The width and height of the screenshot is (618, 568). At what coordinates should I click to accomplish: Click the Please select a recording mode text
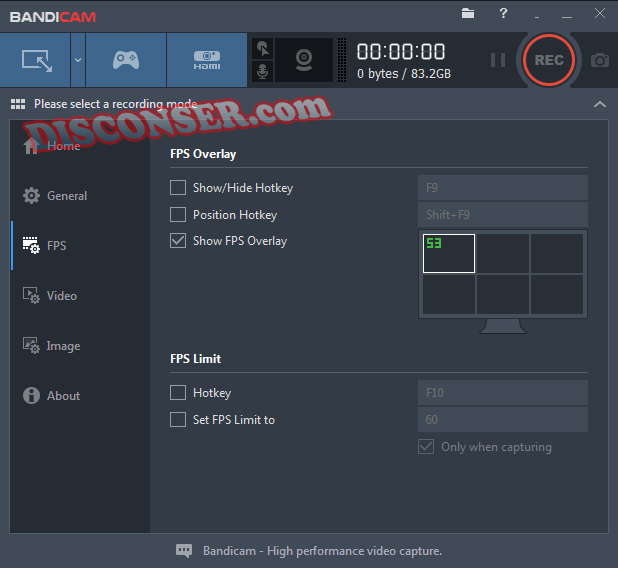[115, 104]
